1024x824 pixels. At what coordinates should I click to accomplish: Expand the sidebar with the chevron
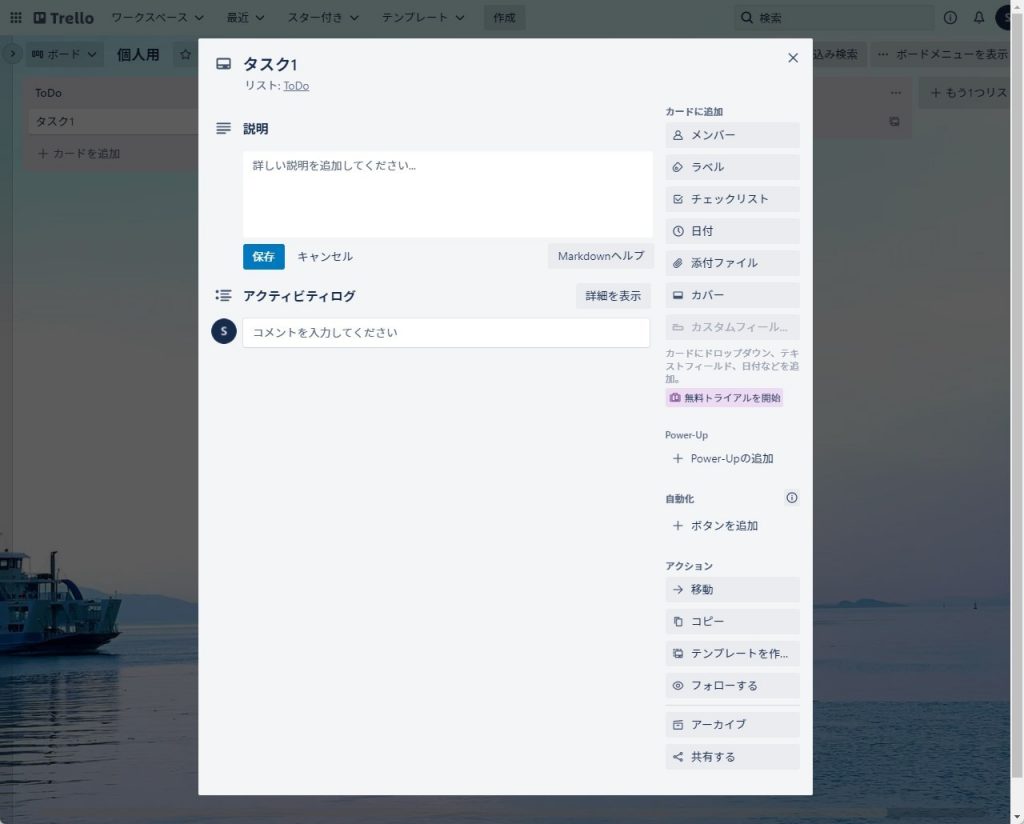pyautogui.click(x=12, y=54)
